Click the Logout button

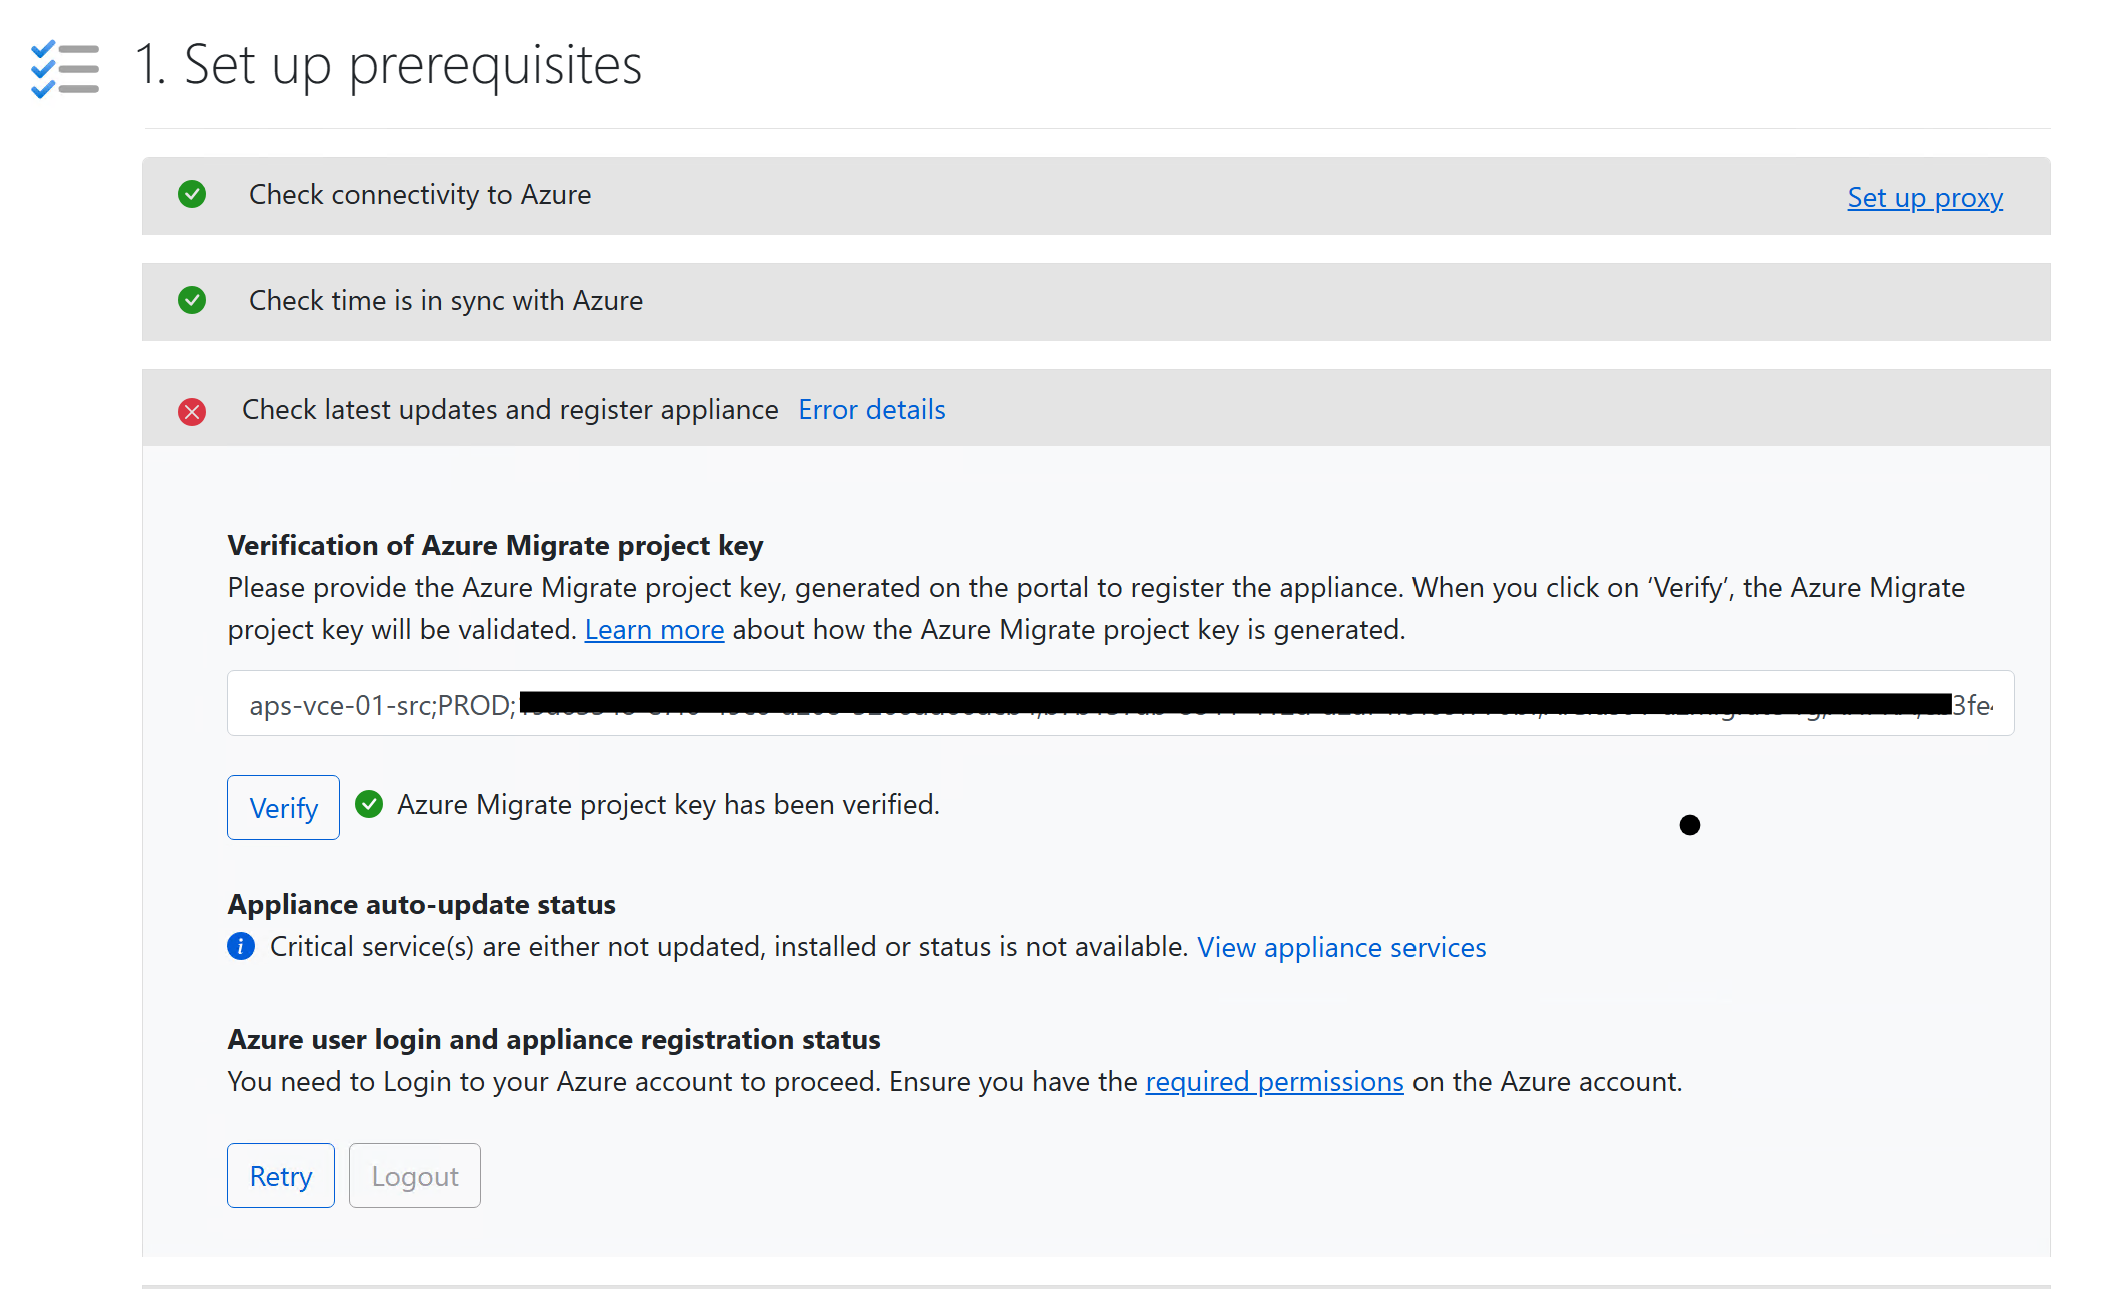click(414, 1176)
